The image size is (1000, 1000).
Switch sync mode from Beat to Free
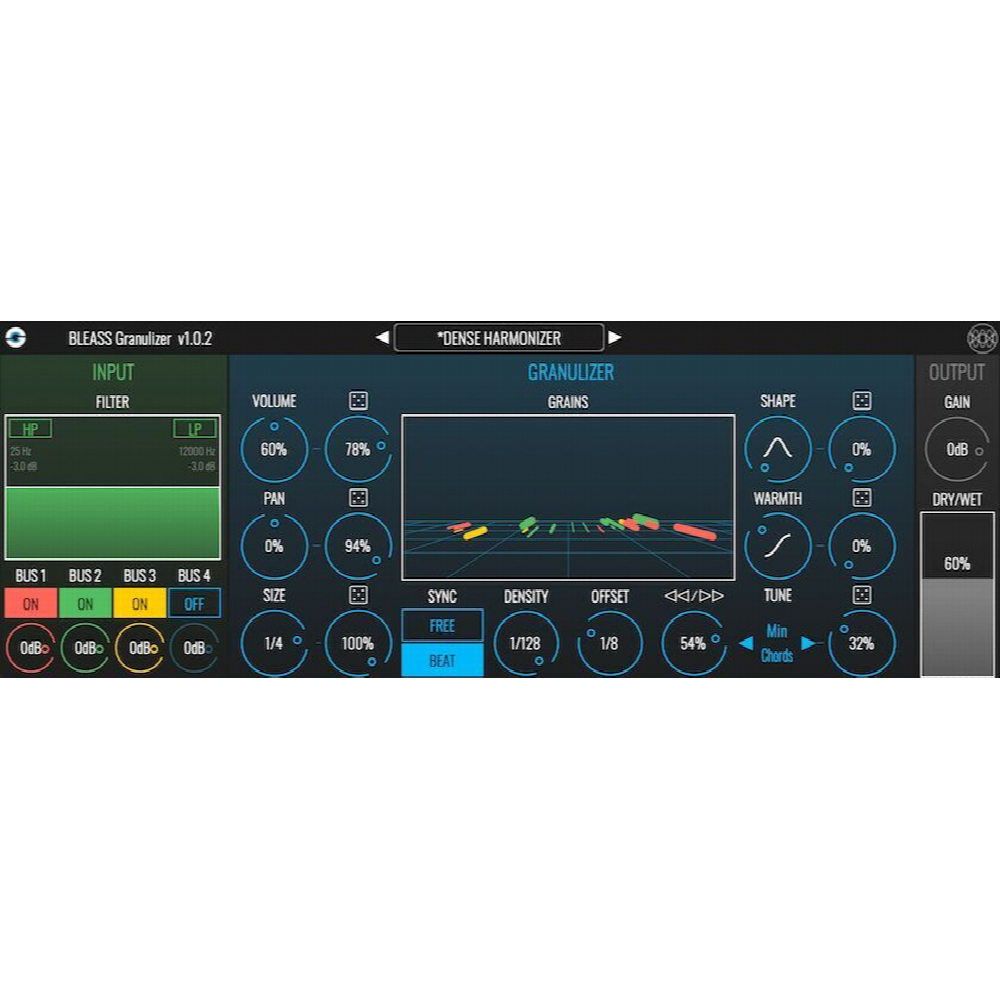(441, 625)
